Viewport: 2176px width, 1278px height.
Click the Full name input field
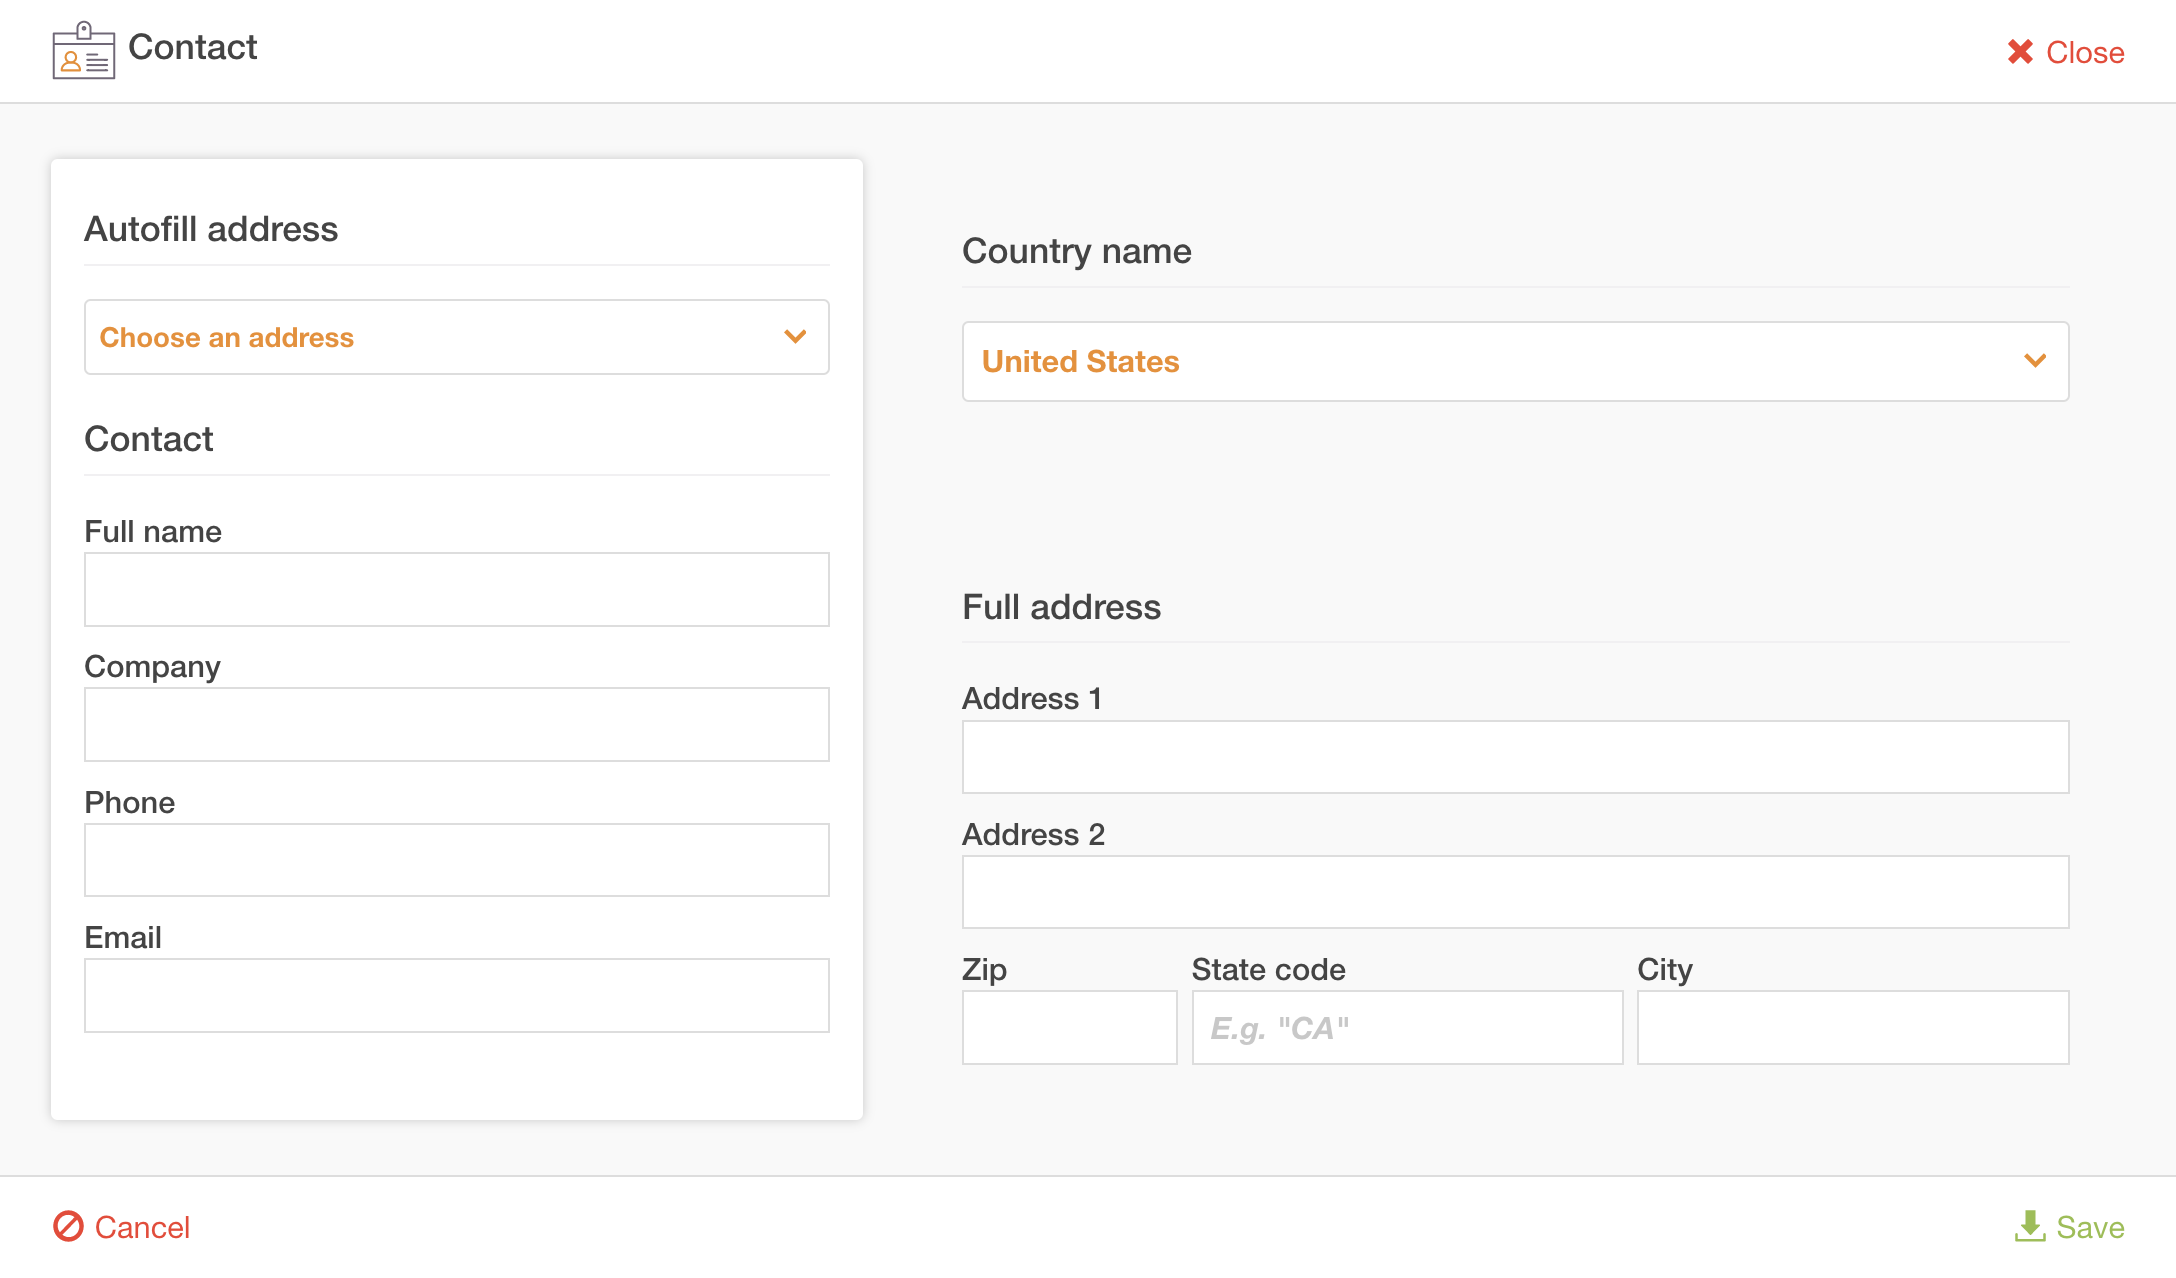(x=456, y=589)
